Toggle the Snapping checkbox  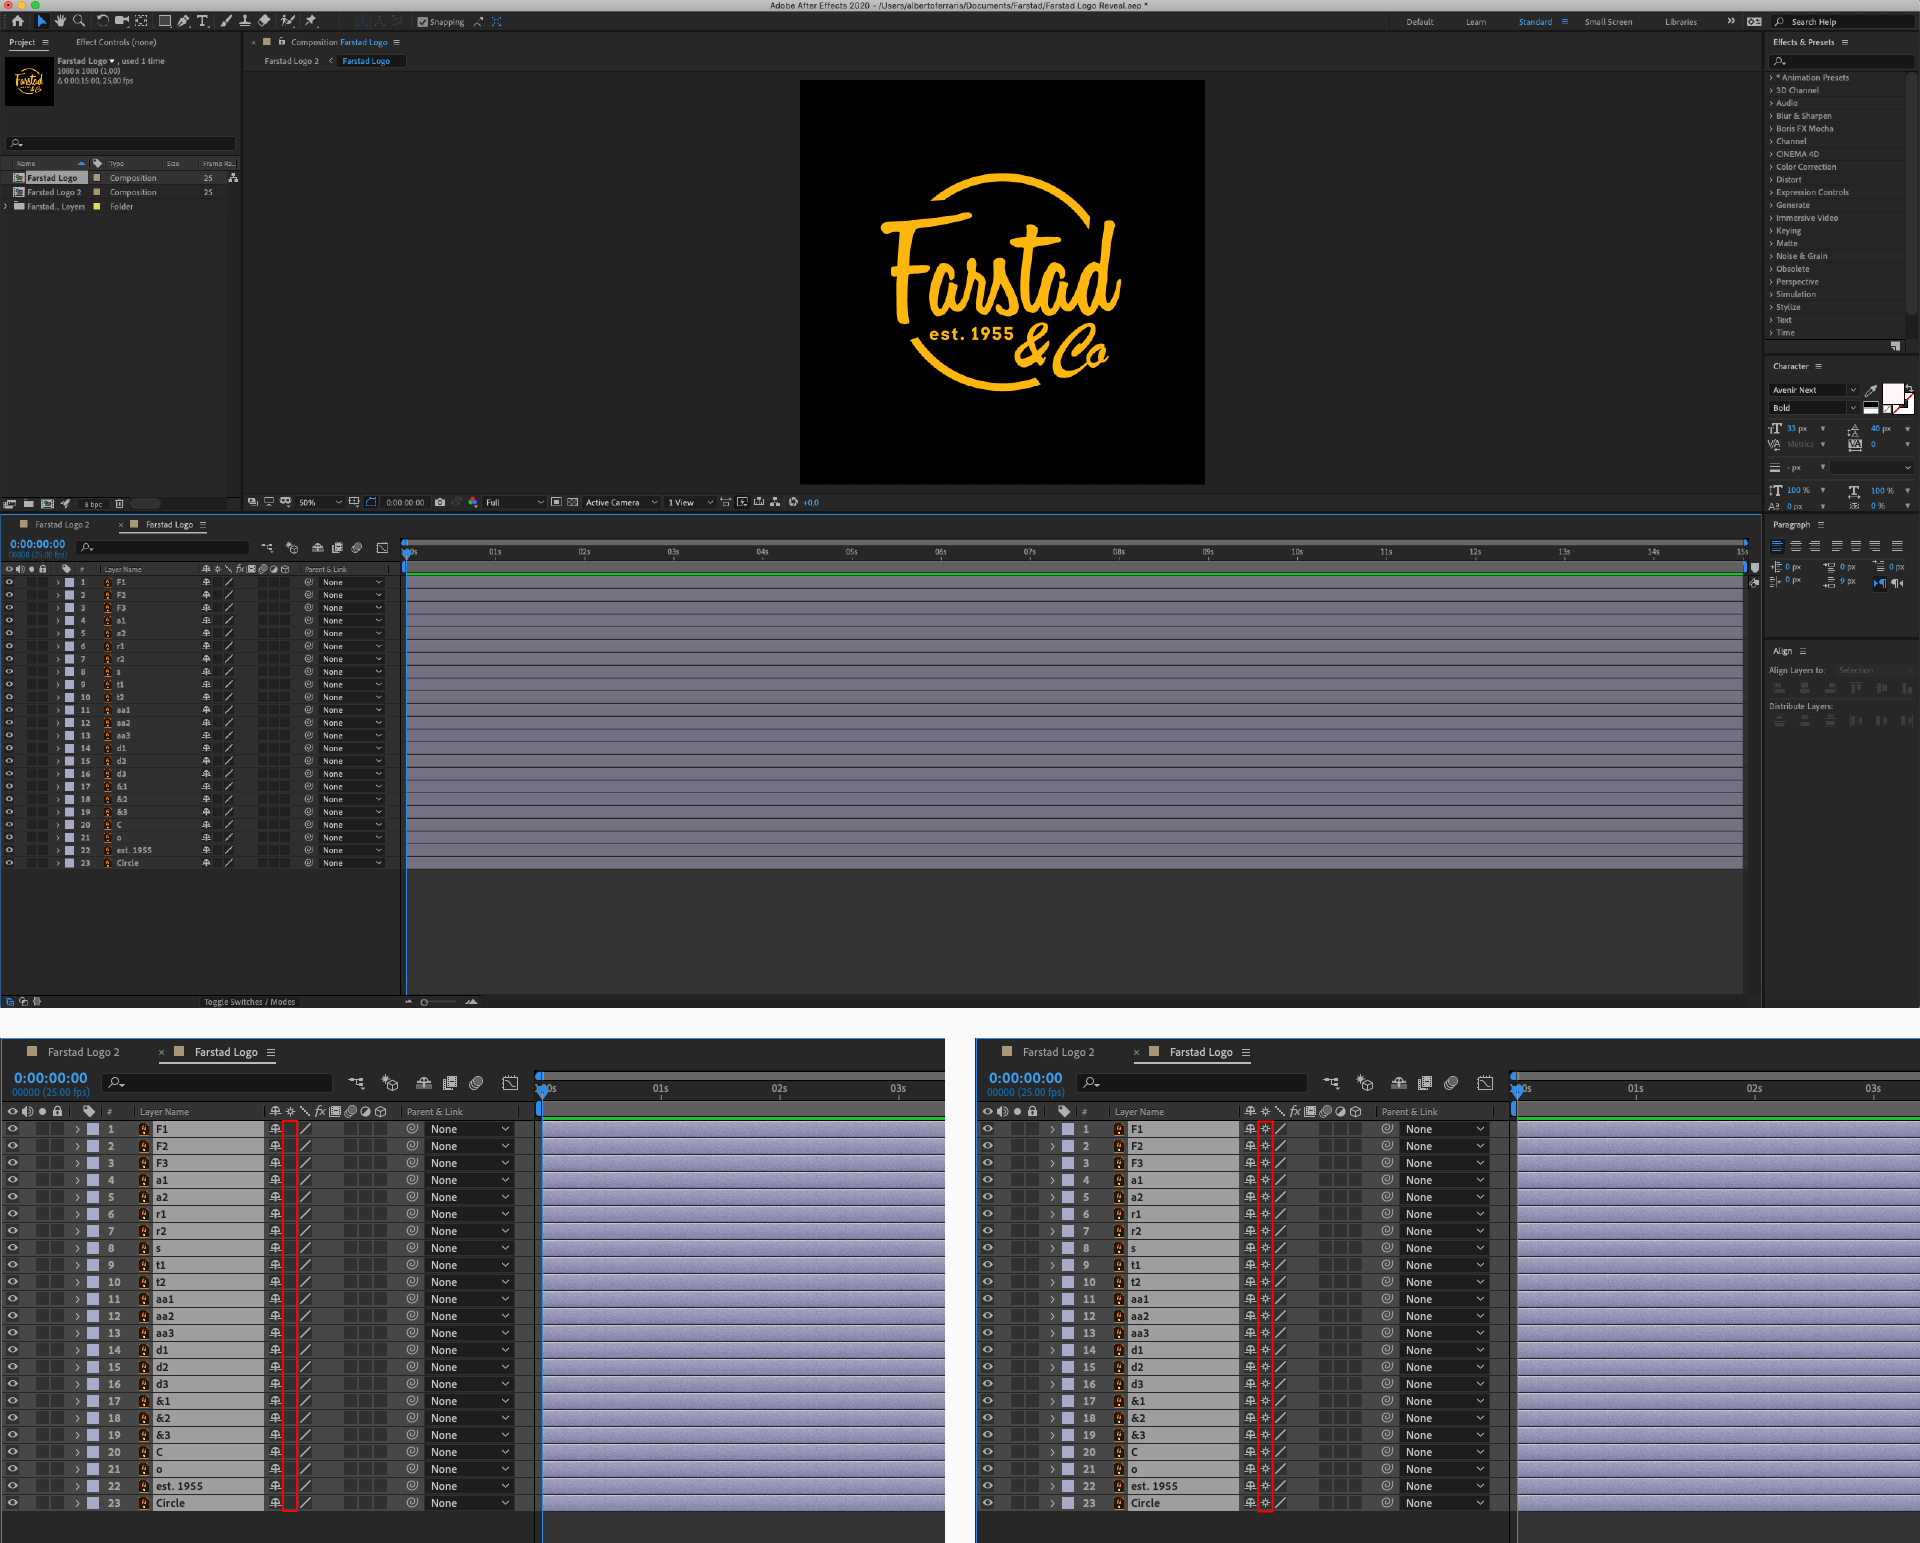[423, 22]
